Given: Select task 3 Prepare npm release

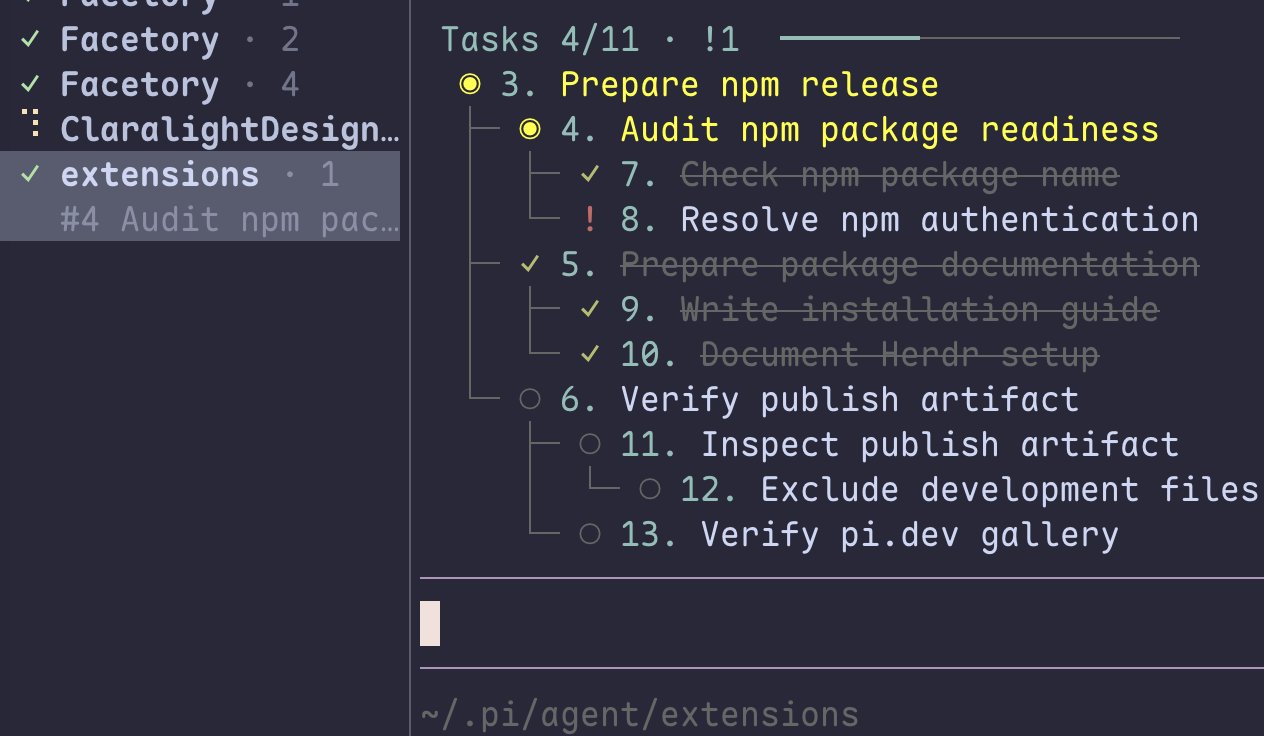Looking at the screenshot, I should pyautogui.click(x=720, y=84).
